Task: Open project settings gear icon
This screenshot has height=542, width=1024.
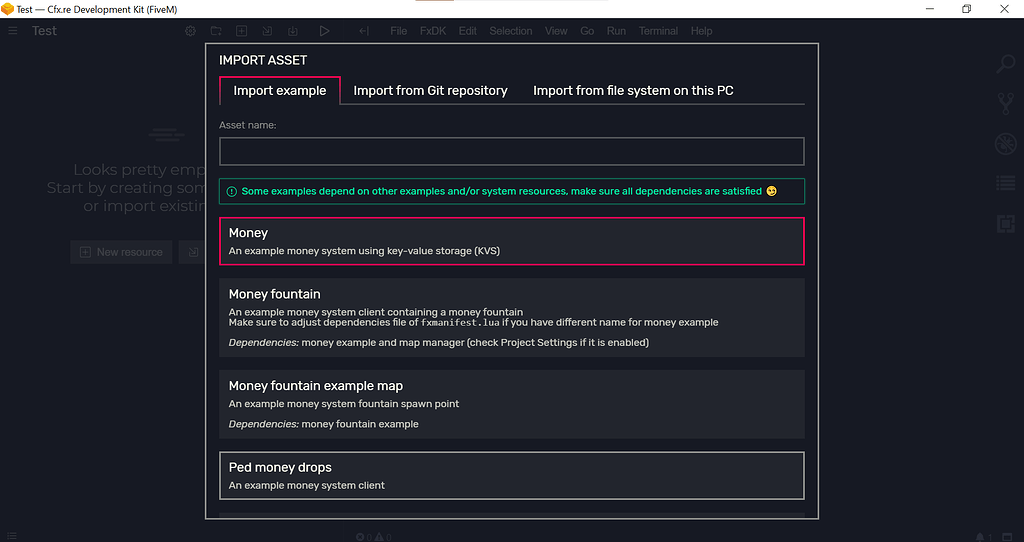Action: pyautogui.click(x=191, y=31)
